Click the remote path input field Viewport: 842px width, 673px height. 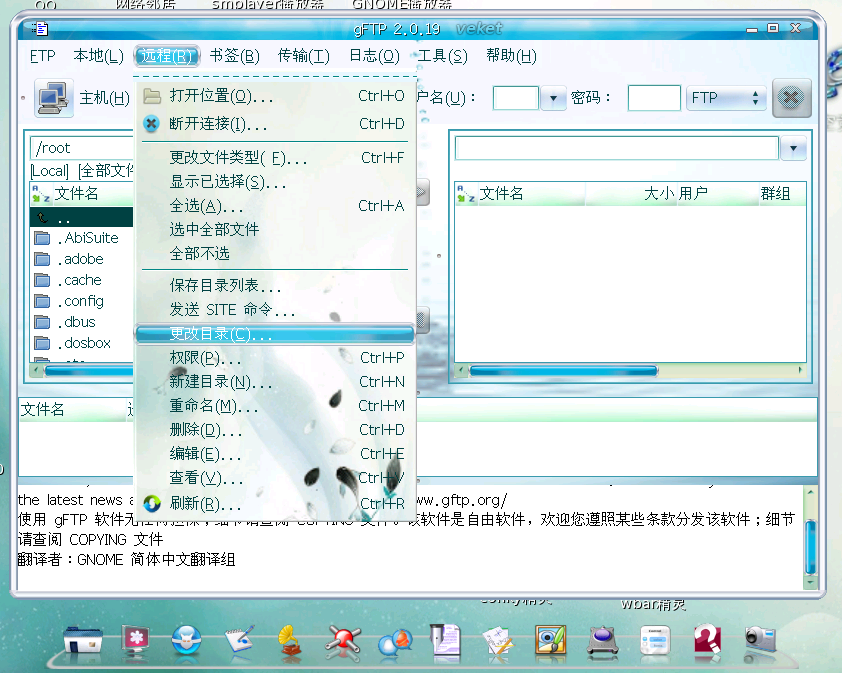tap(616, 148)
